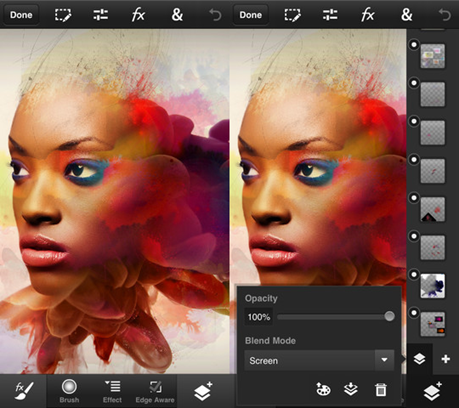Screen dimensions: 459x408
Task: Open adjustments sliders icon in right toolbar
Action: (x=330, y=15)
